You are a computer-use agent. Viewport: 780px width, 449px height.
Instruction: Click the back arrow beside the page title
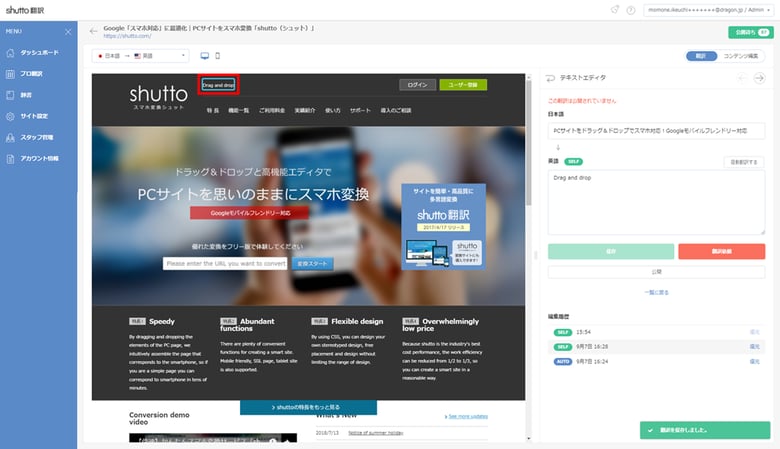pos(94,31)
